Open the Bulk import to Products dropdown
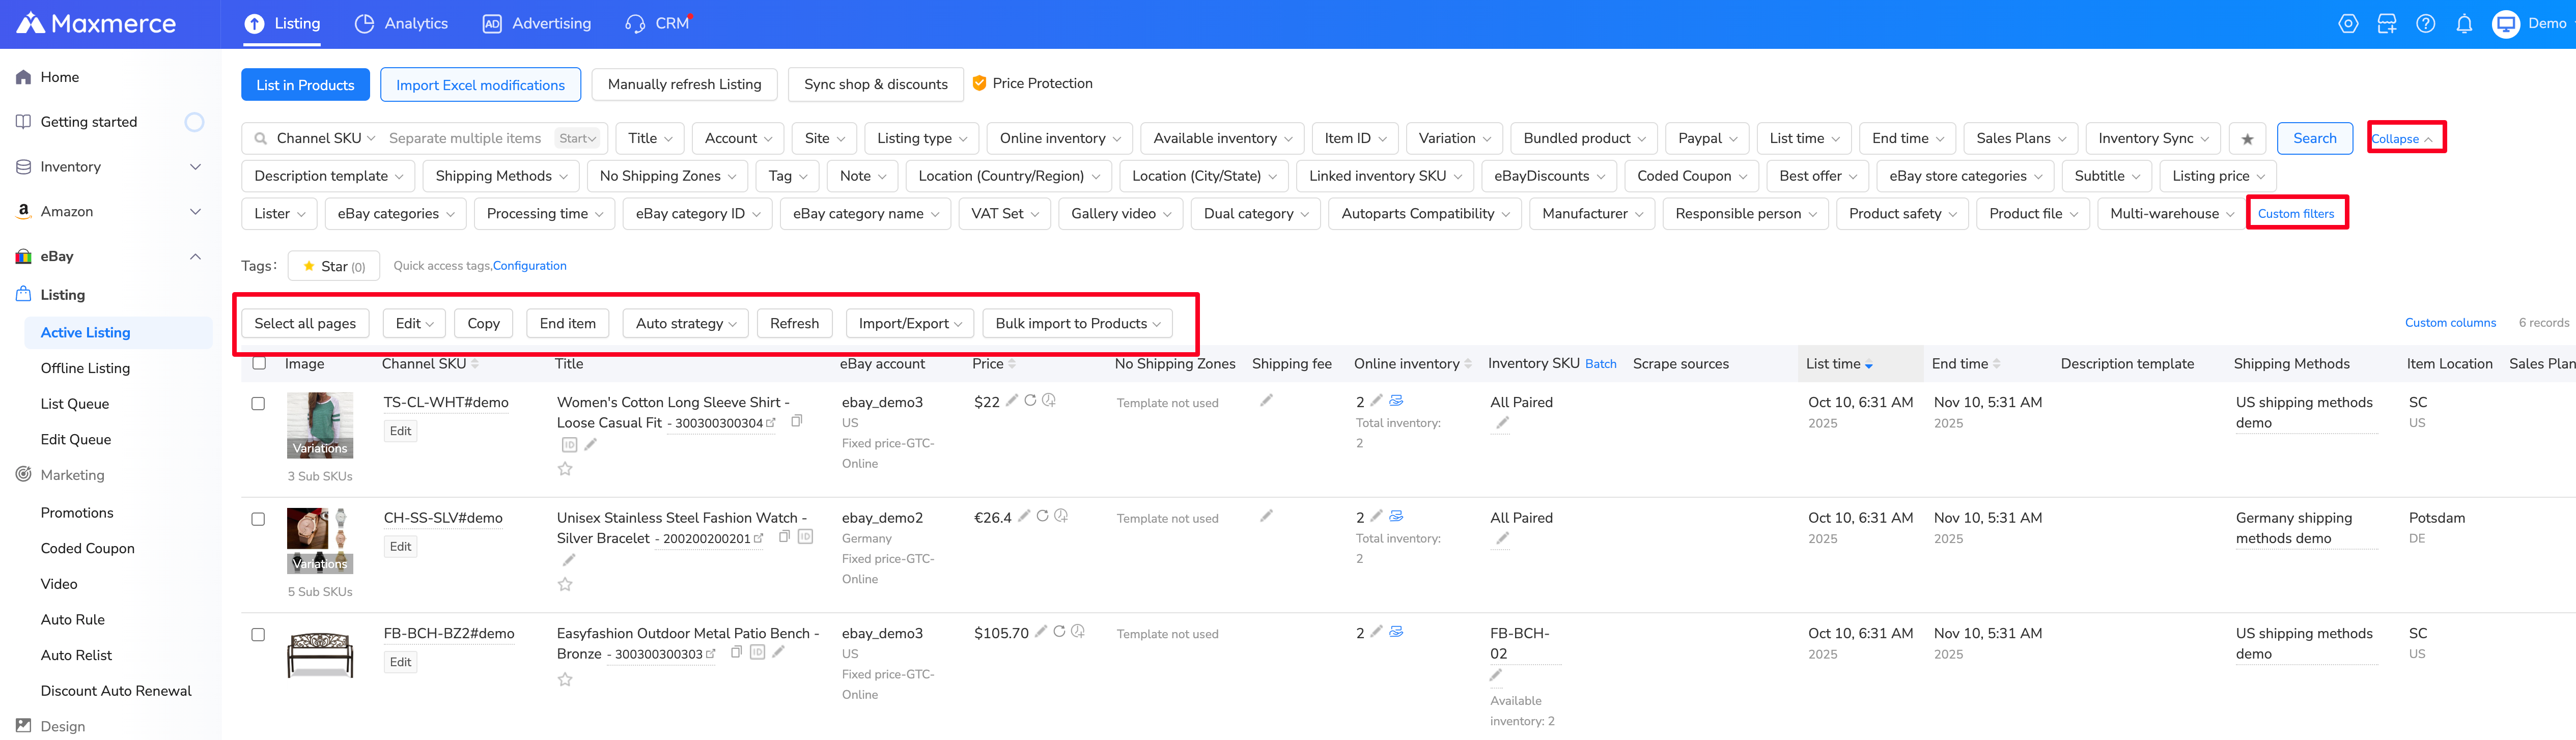The image size is (2576, 740). pos(1078,323)
